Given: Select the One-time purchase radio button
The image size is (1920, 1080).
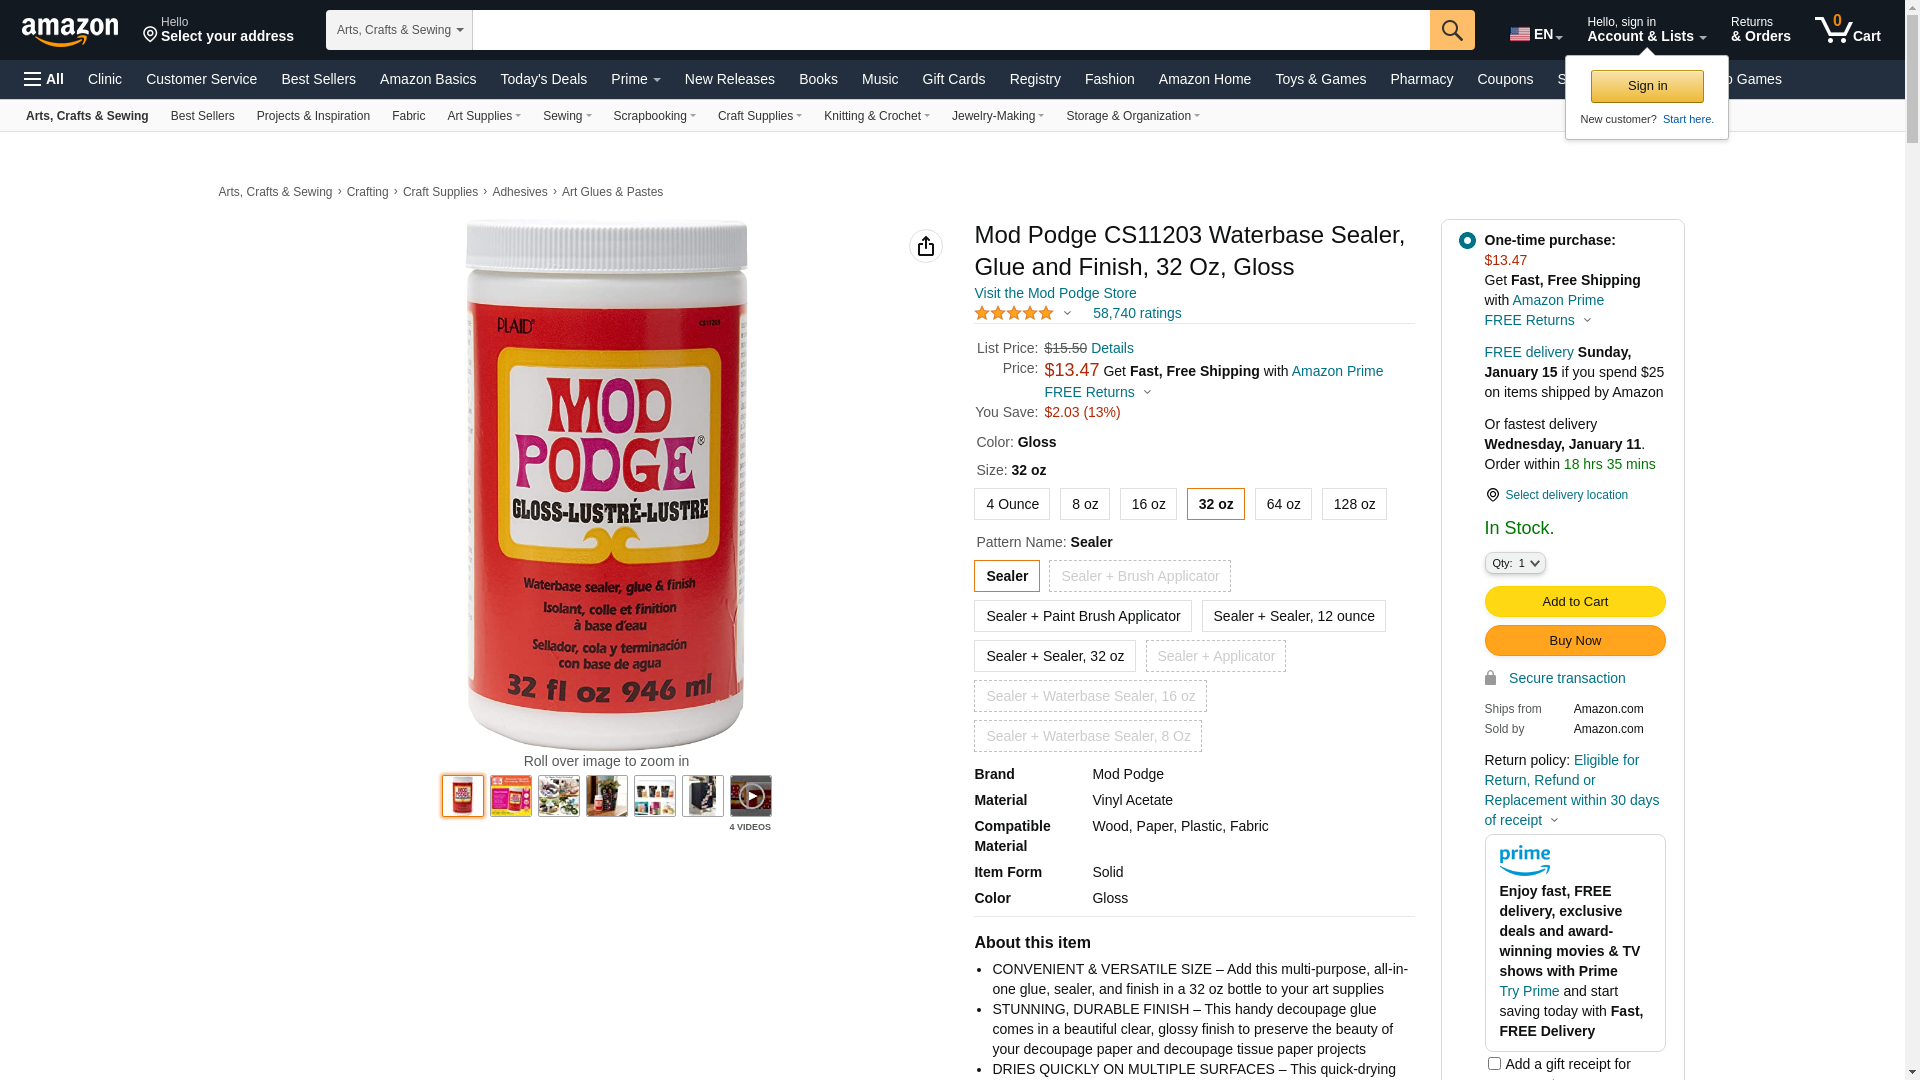Looking at the screenshot, I should (1467, 240).
